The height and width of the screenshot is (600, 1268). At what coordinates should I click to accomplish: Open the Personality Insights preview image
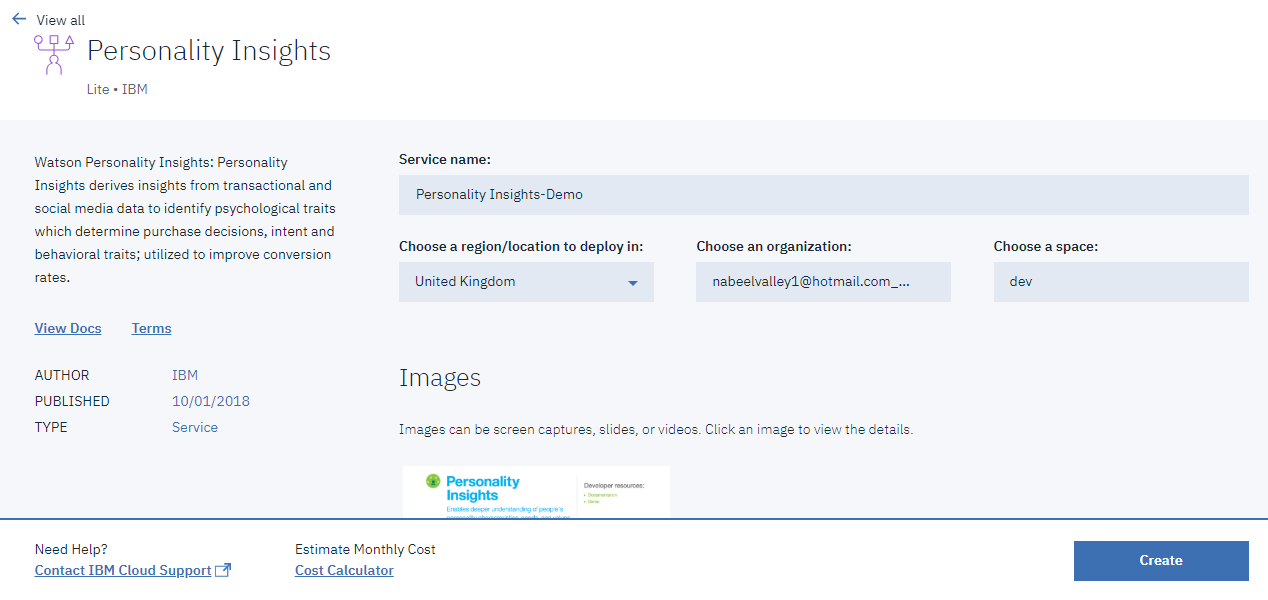(536, 490)
